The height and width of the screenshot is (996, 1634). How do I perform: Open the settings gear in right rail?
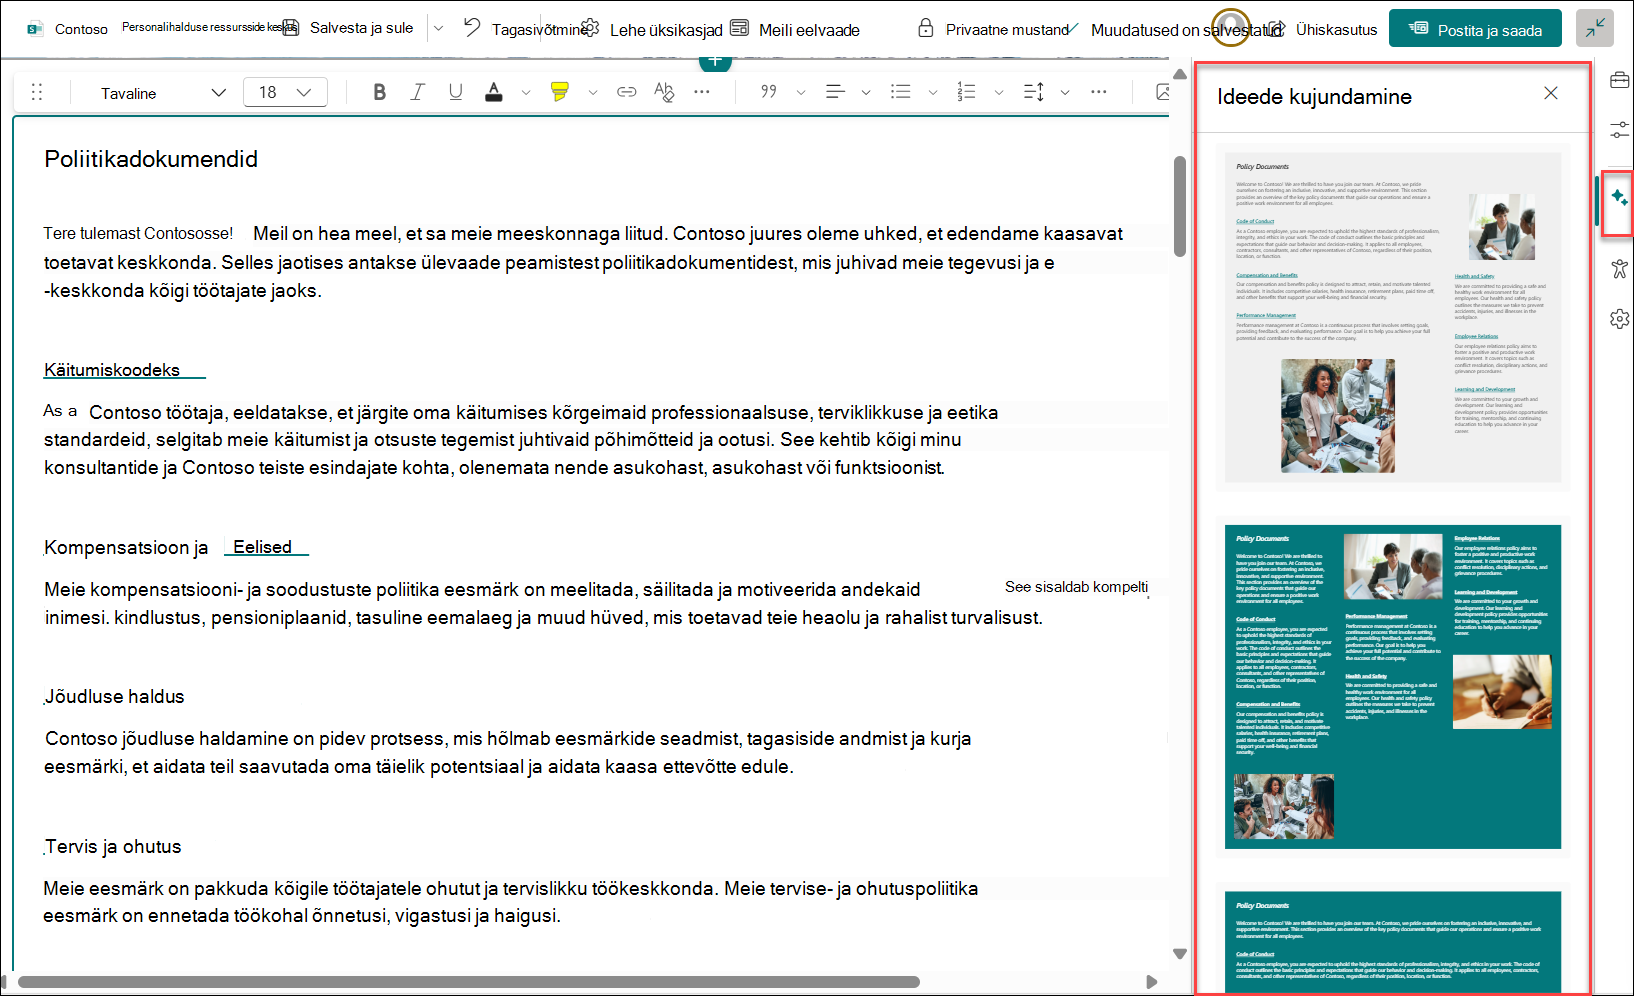click(x=1619, y=319)
